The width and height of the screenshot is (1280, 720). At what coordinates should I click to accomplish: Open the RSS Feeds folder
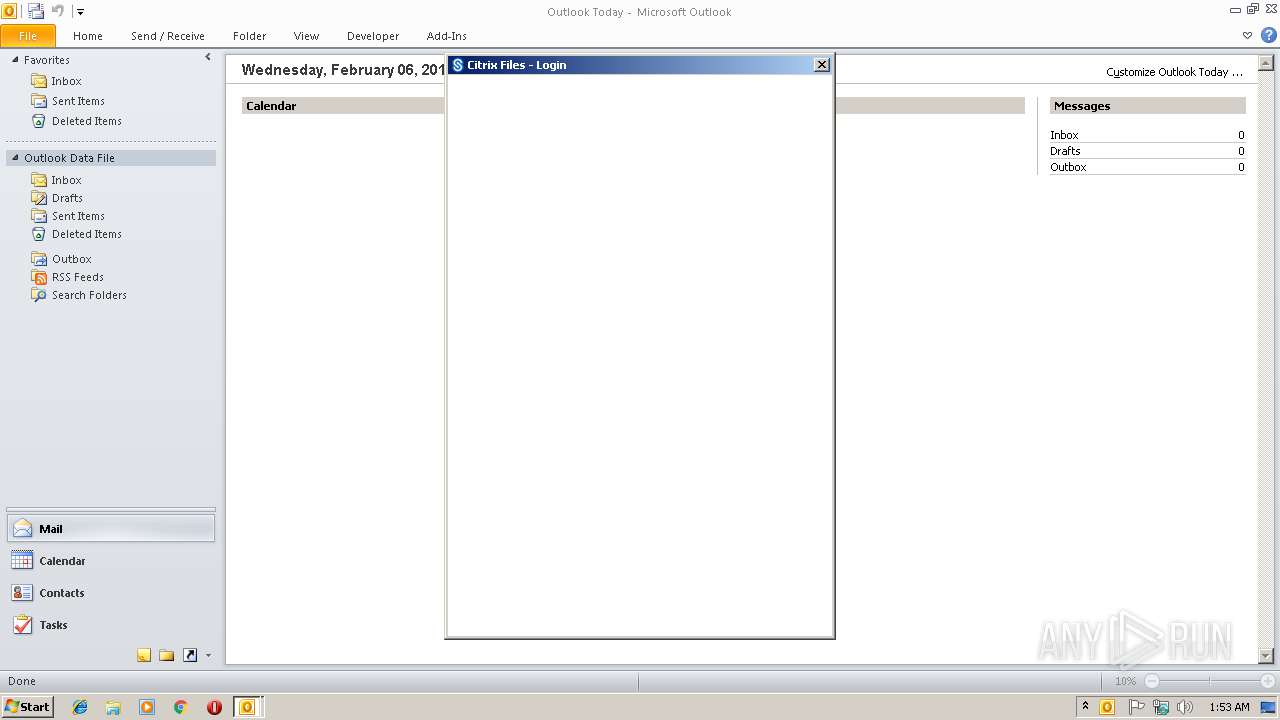pos(78,277)
